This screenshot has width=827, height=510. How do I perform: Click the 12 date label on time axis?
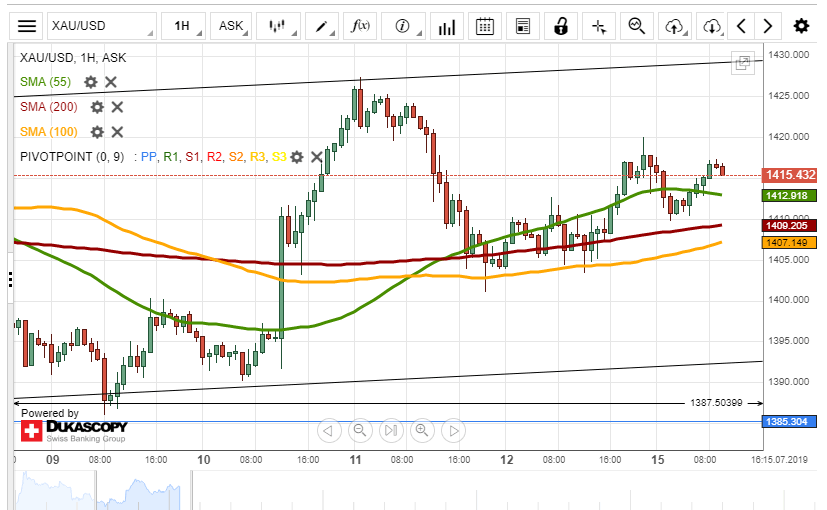point(506,460)
